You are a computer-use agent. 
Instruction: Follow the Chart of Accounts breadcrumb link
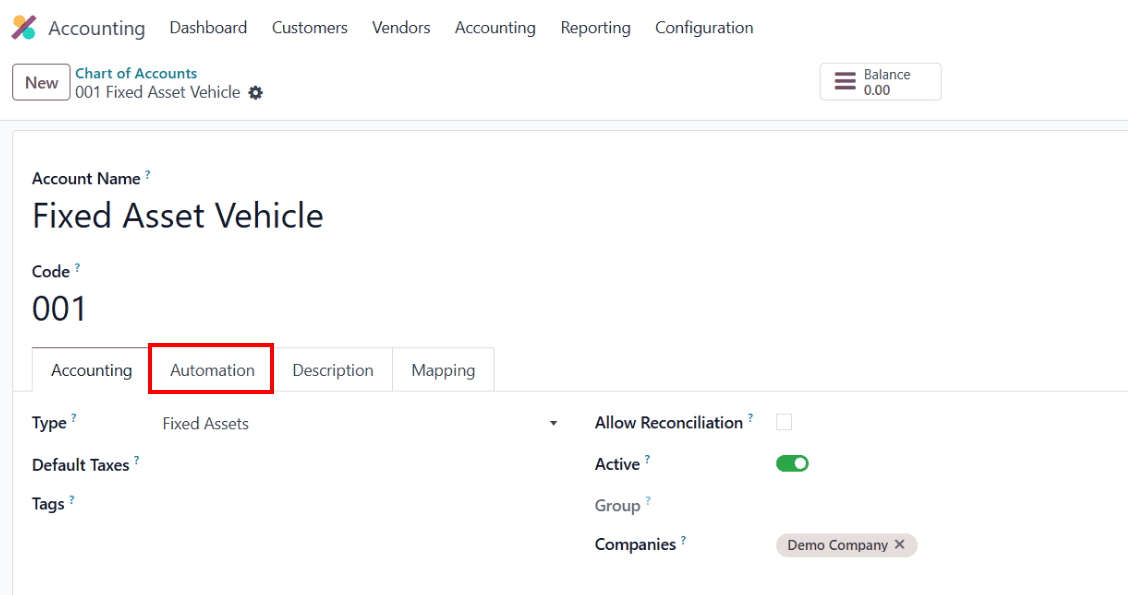coord(136,73)
